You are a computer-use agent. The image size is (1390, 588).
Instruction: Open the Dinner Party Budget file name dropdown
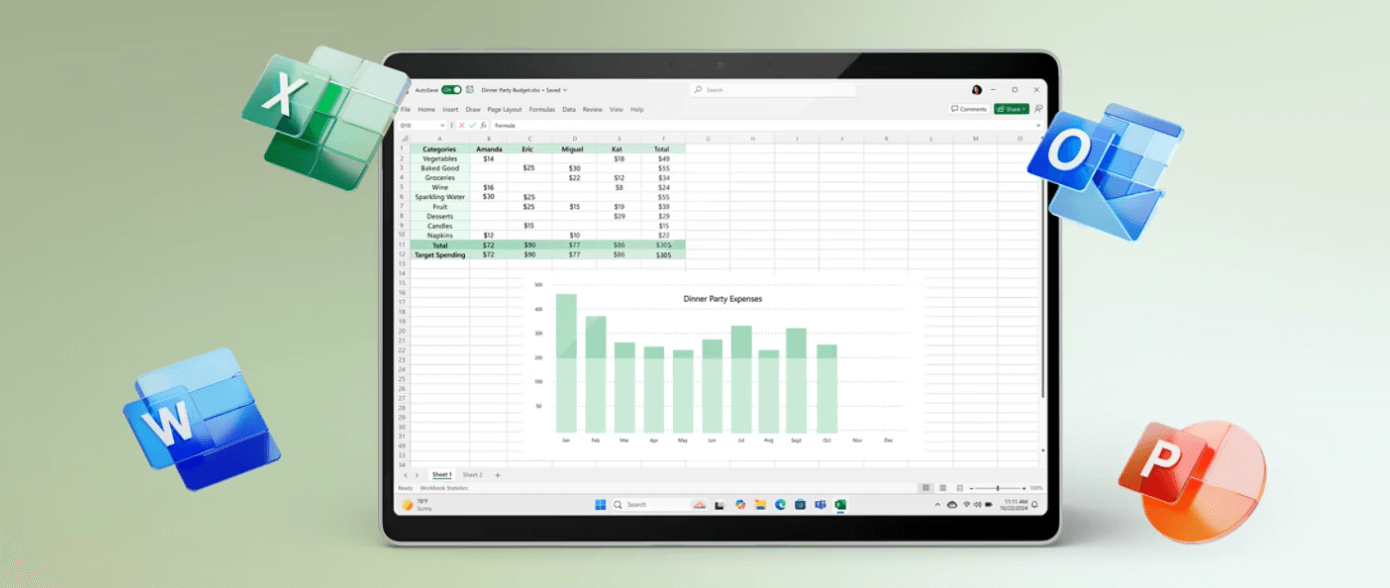(x=565, y=90)
